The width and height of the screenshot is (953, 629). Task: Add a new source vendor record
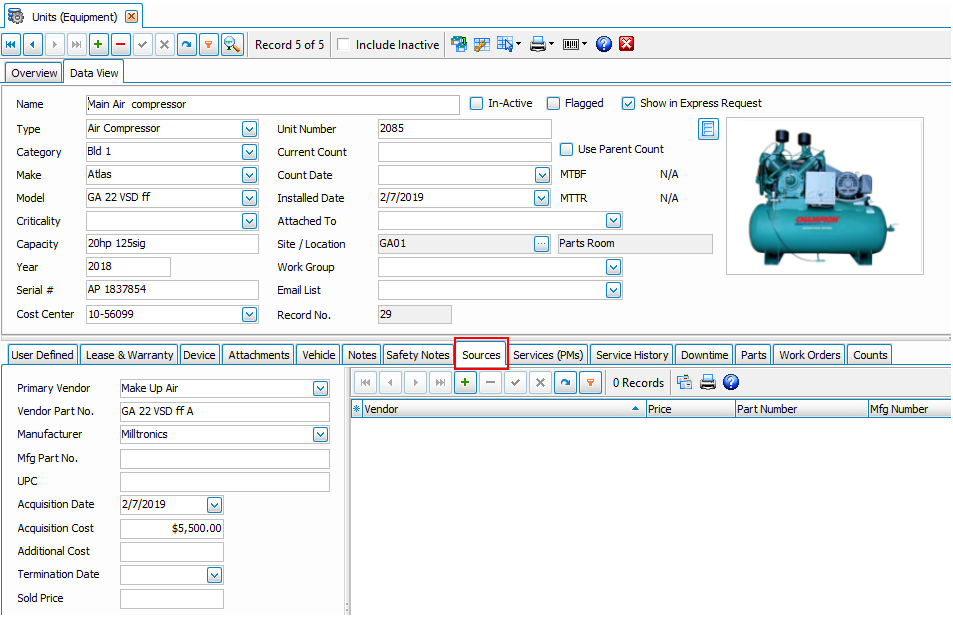pos(465,382)
